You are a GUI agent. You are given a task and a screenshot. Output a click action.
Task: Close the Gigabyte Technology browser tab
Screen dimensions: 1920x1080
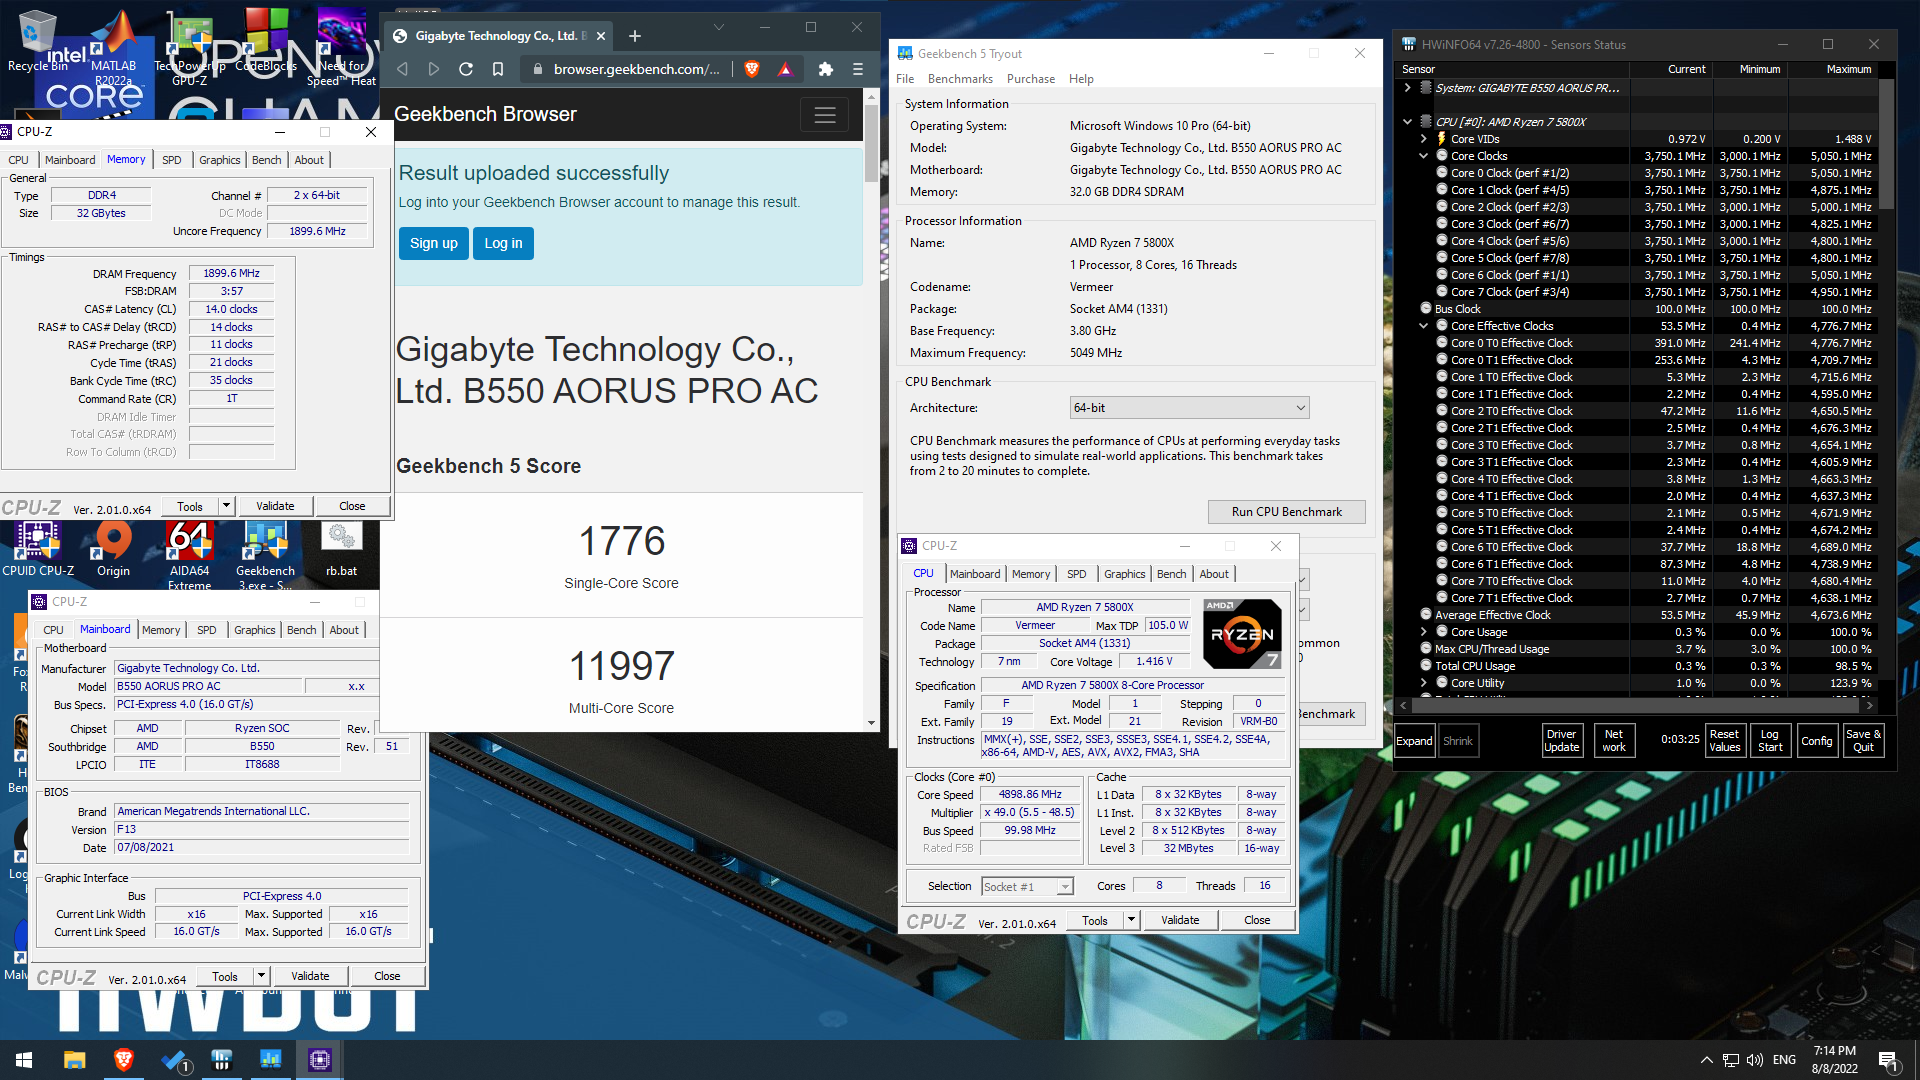(601, 36)
